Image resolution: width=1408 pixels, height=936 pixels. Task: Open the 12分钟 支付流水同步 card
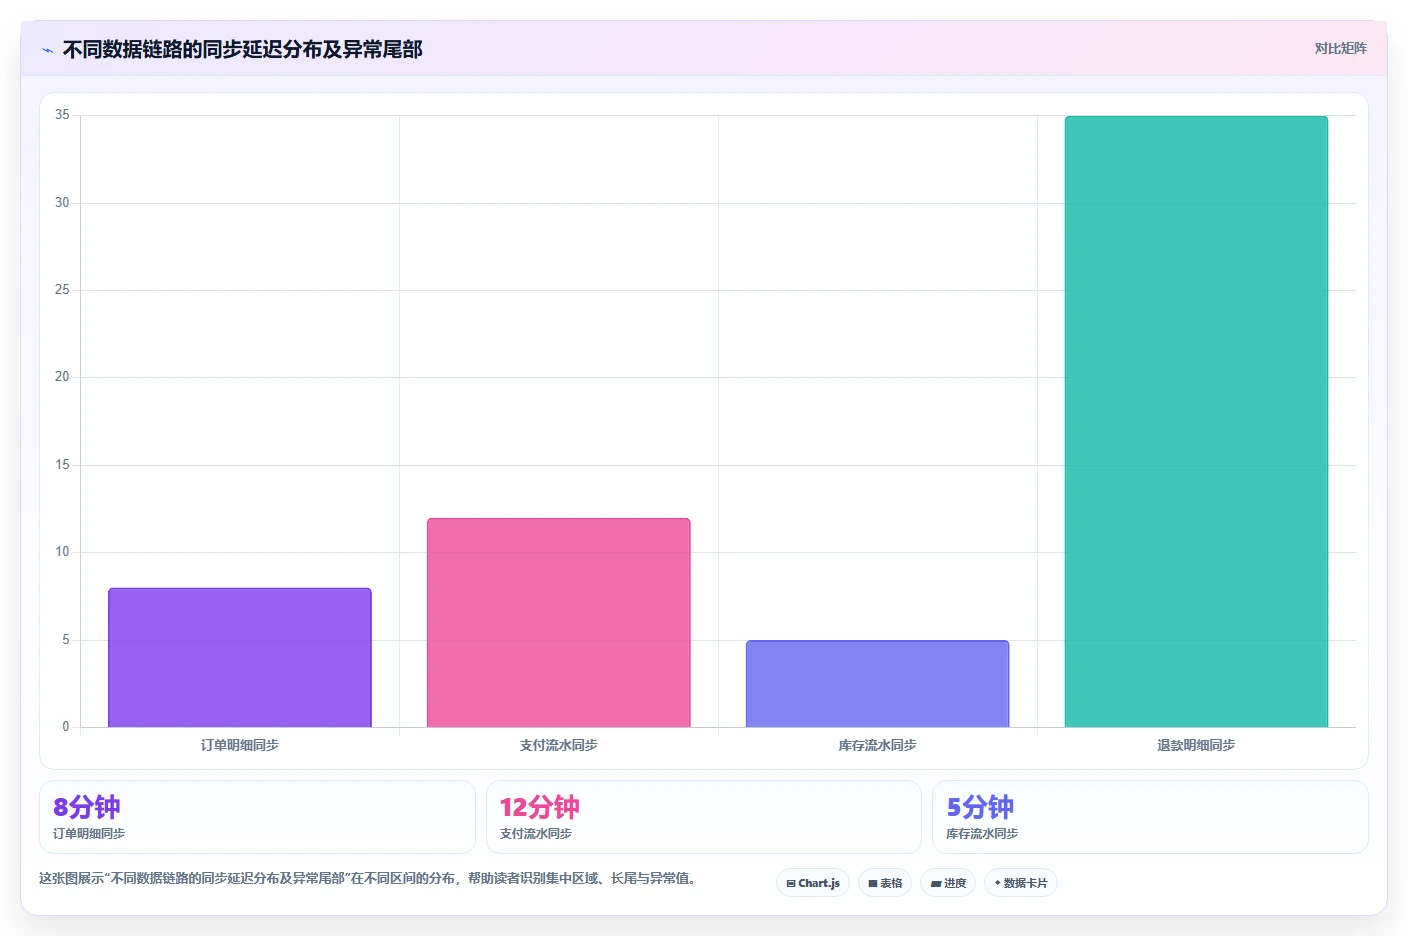(x=704, y=817)
